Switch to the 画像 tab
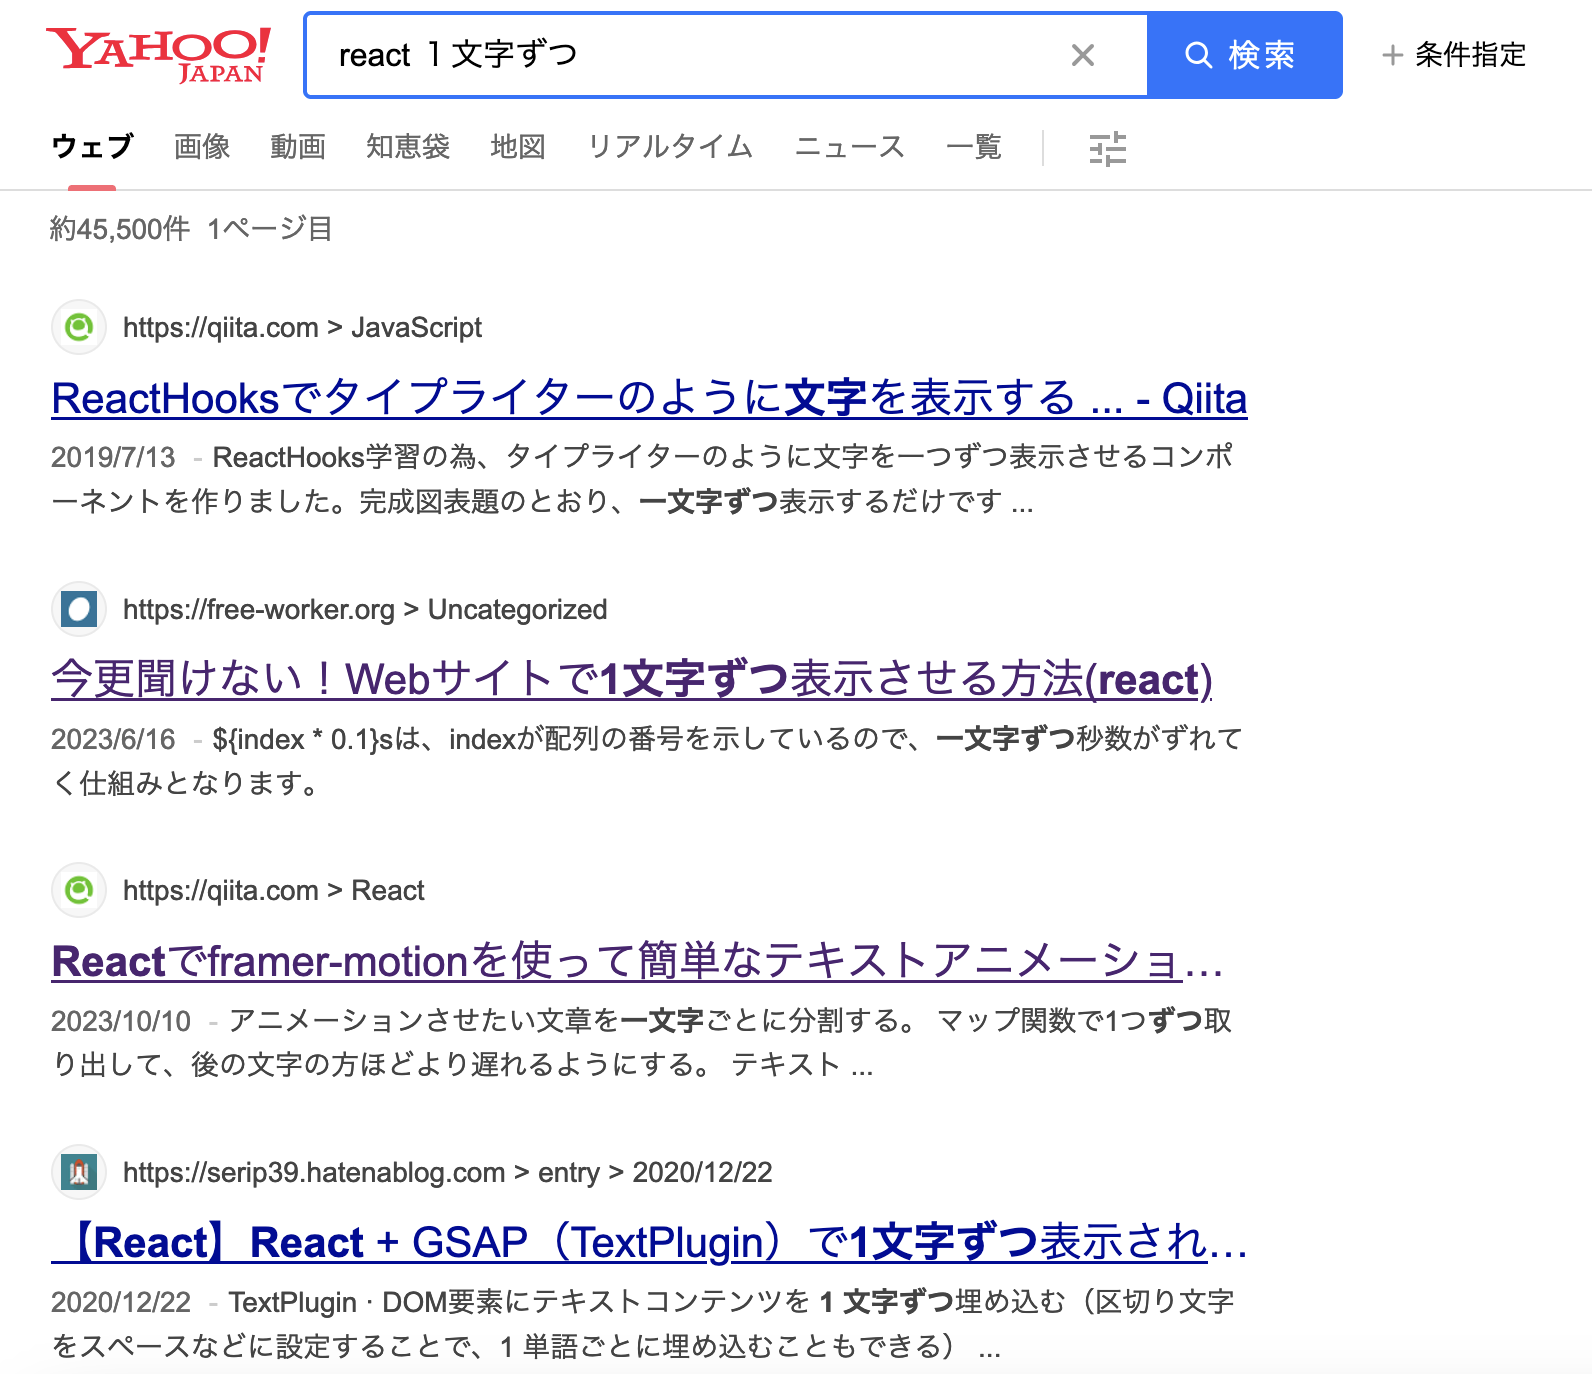Screen dimensions: 1592x1374 [202, 147]
